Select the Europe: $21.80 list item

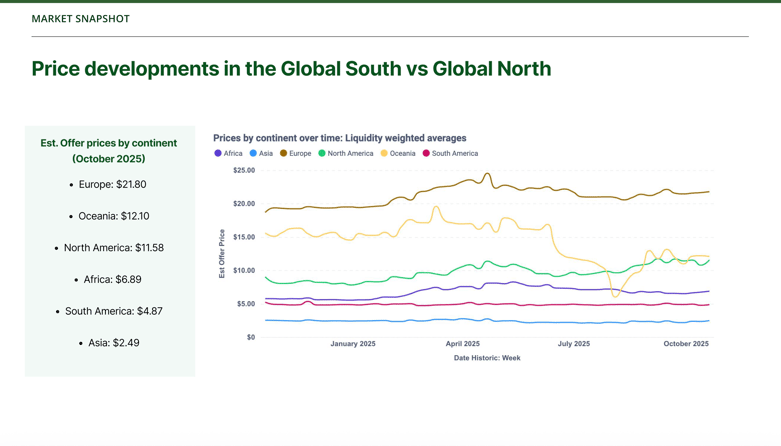click(112, 185)
